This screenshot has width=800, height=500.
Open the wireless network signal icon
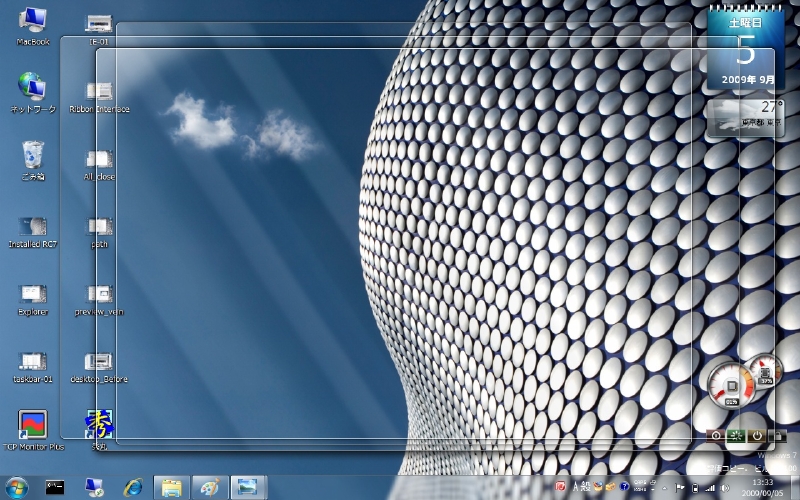tap(710, 488)
